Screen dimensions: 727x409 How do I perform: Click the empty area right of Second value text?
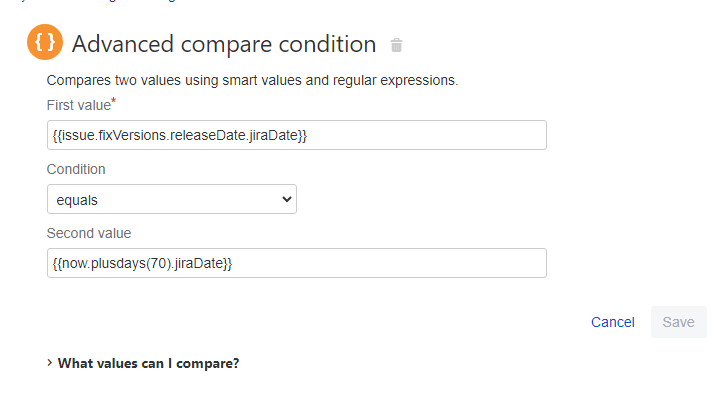(389, 263)
